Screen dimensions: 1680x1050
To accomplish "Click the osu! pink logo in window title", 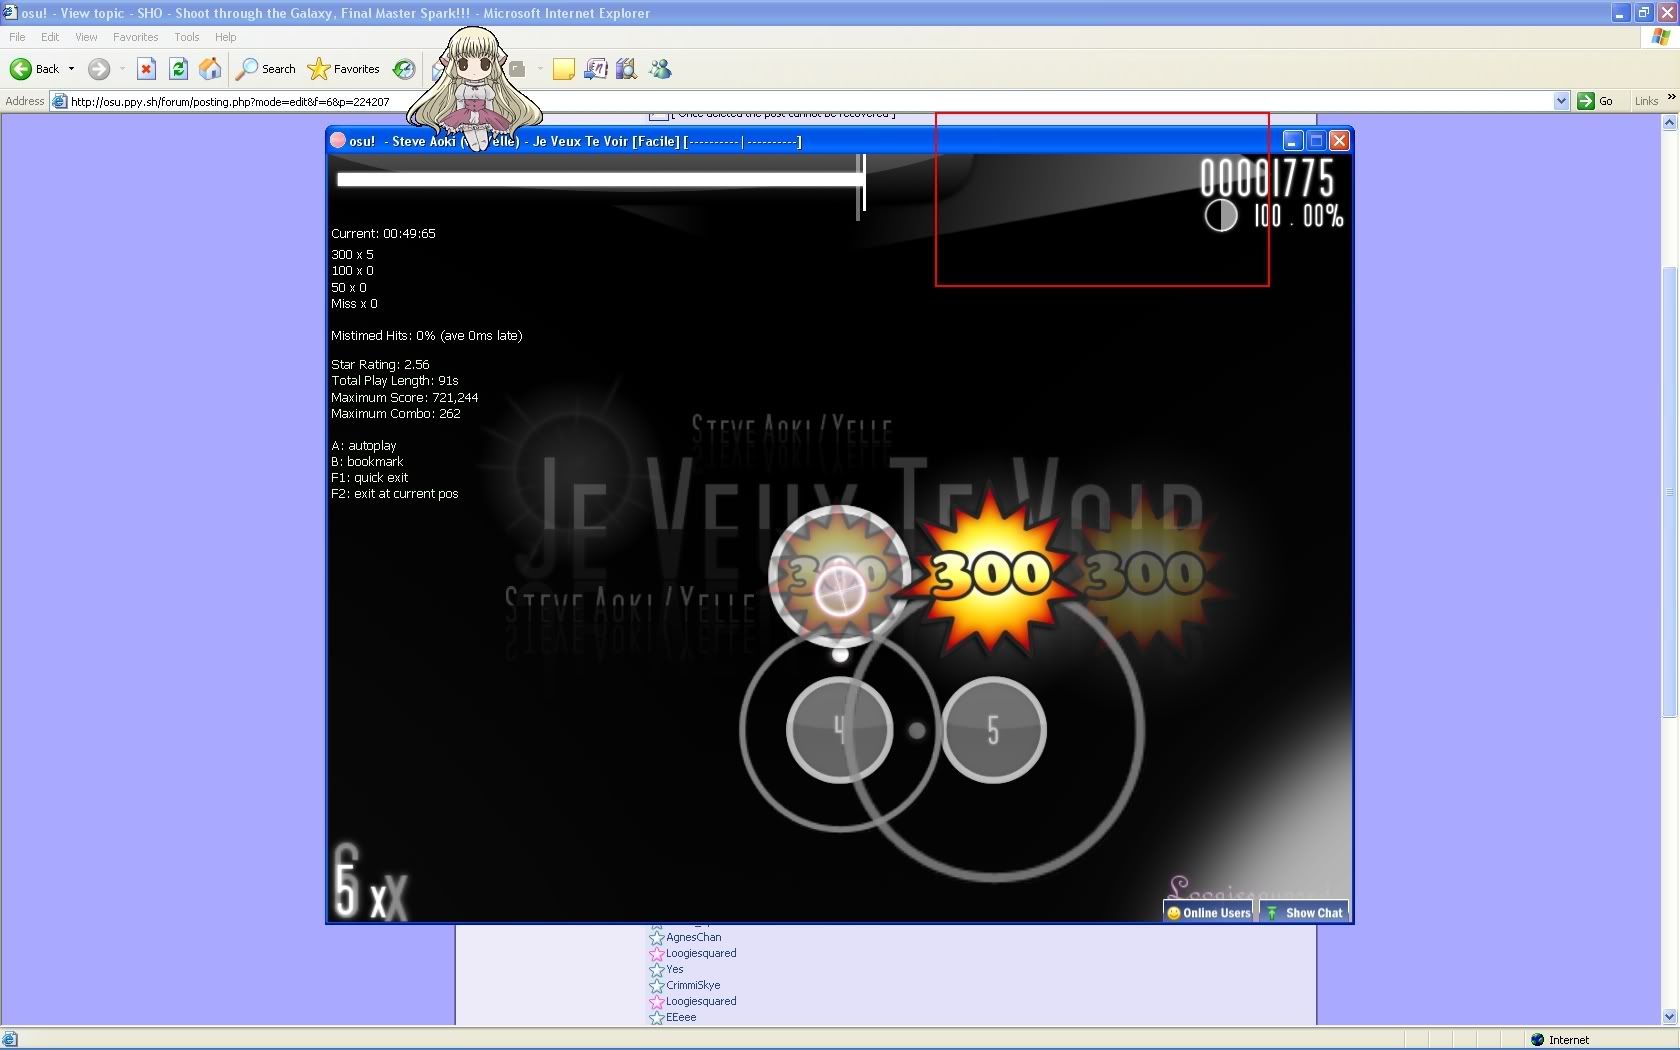I will coord(338,141).
